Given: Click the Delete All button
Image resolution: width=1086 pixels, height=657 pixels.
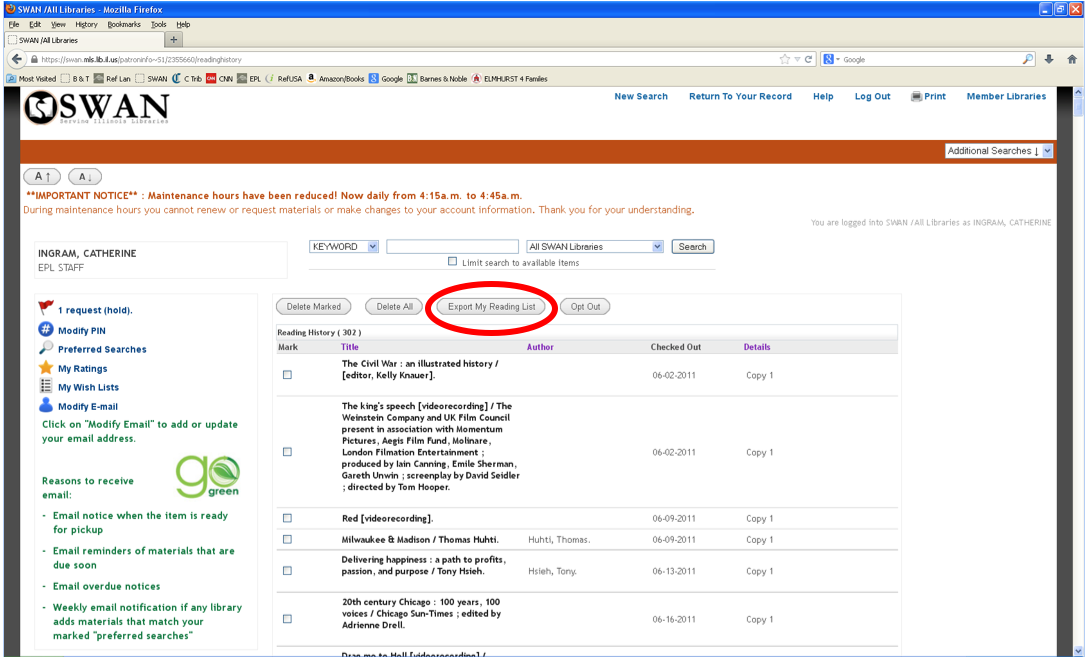Looking at the screenshot, I should (394, 307).
